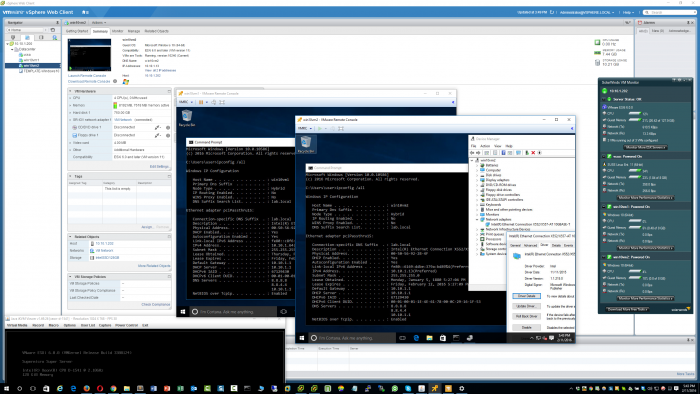Collapse the 10.10.1.200 tree node

(x=8, y=44)
